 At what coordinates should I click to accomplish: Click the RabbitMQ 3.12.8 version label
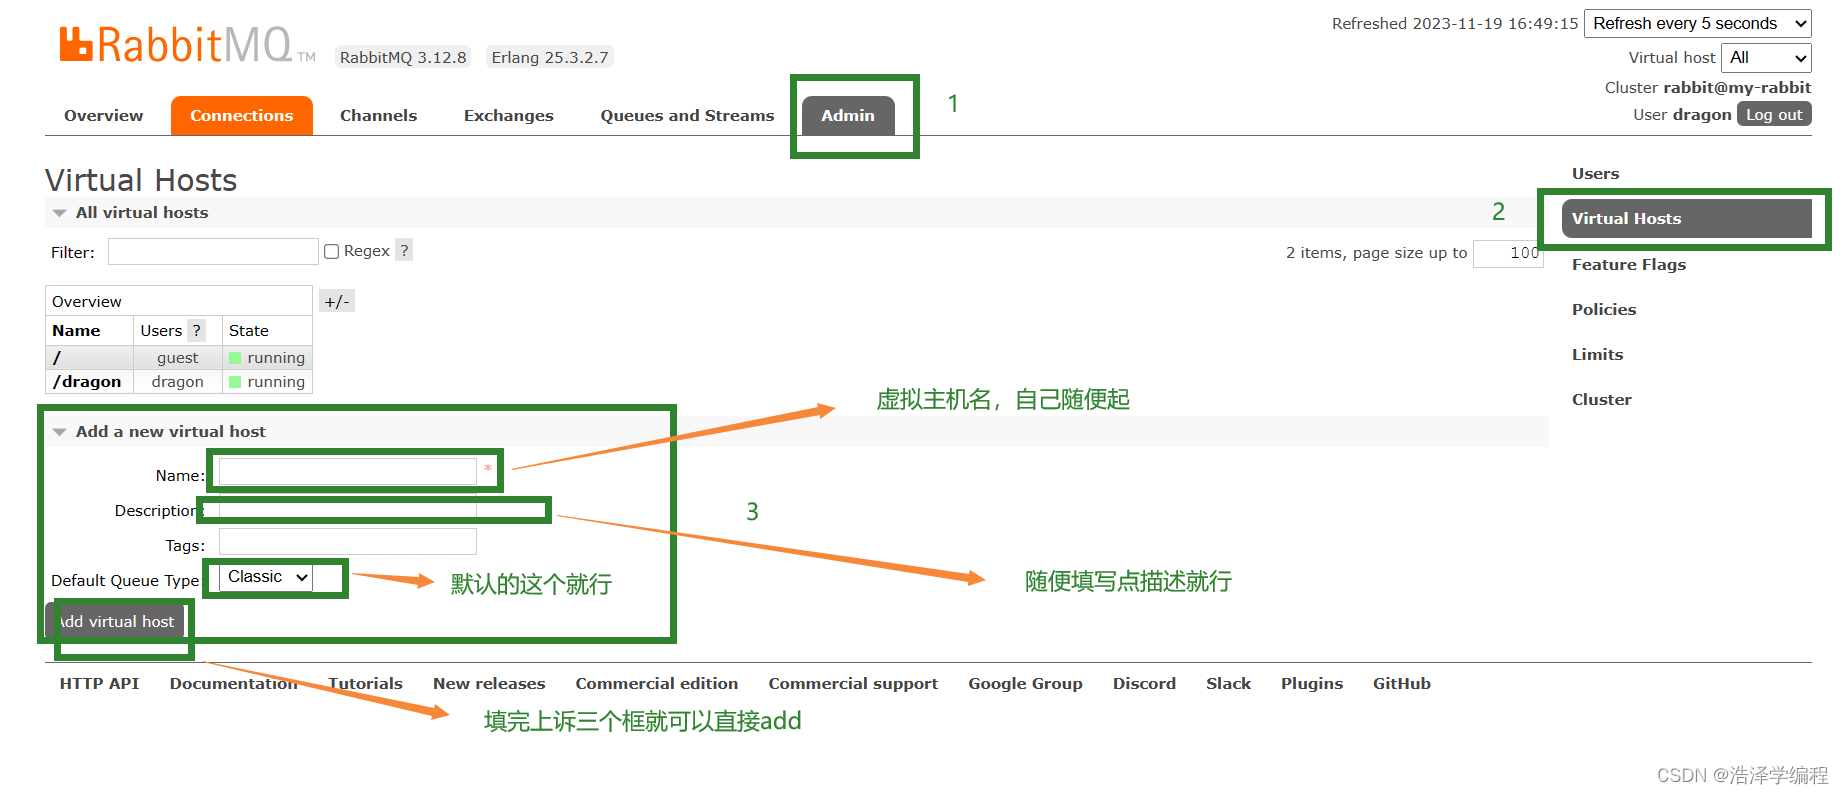coord(403,57)
